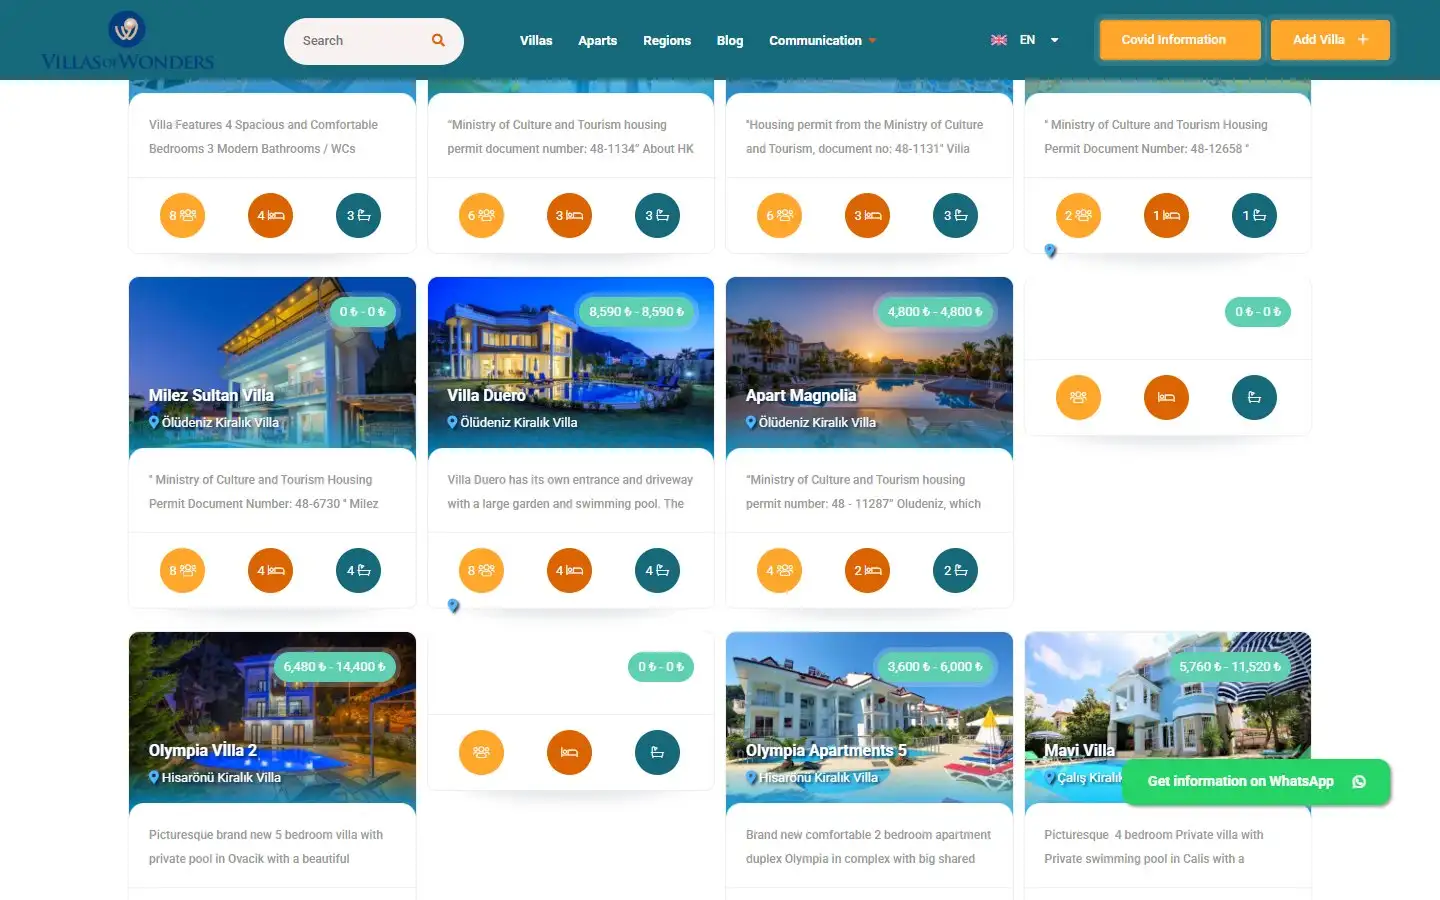Open the Olympia Apartments 5 title link

pyautogui.click(x=826, y=751)
